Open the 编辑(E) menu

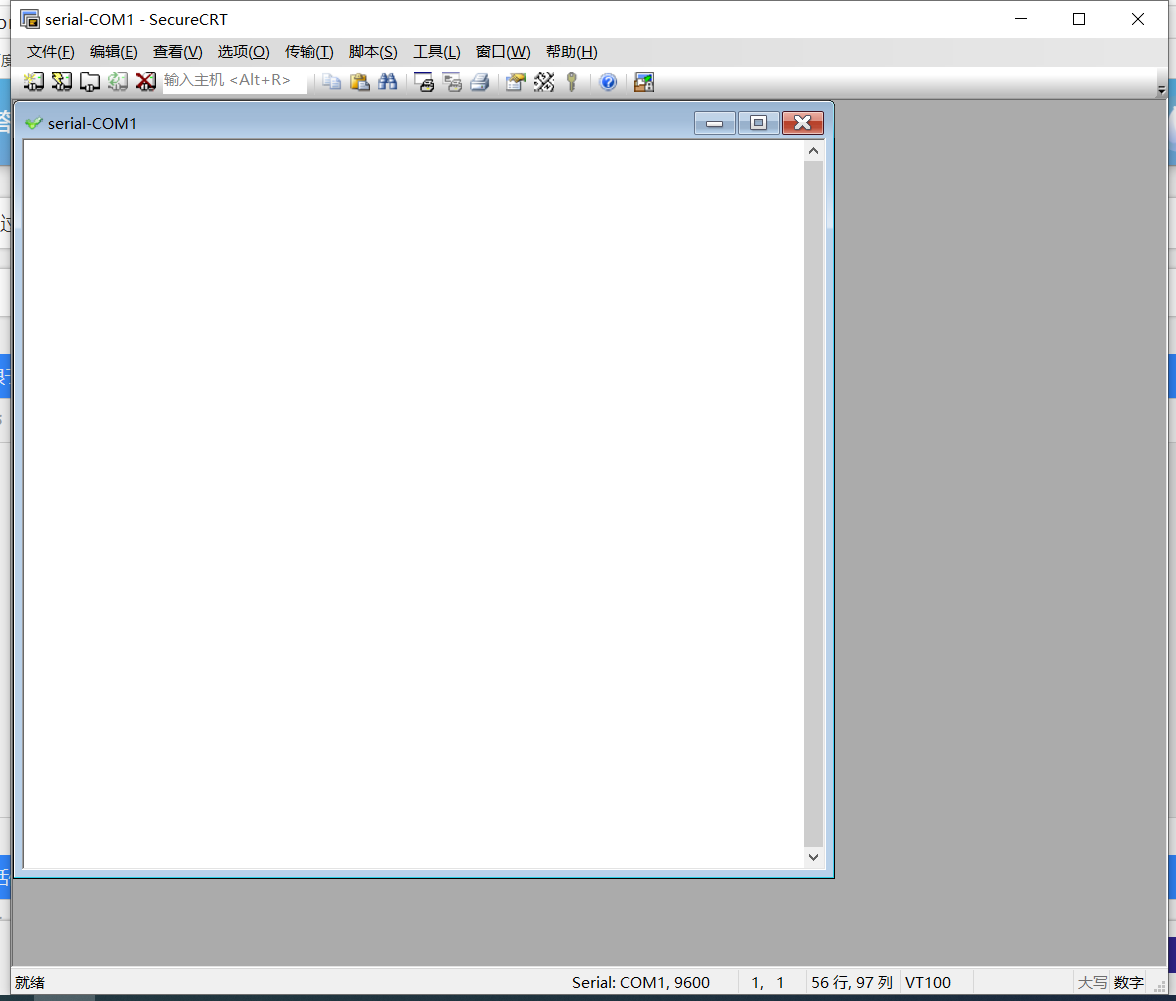(113, 52)
